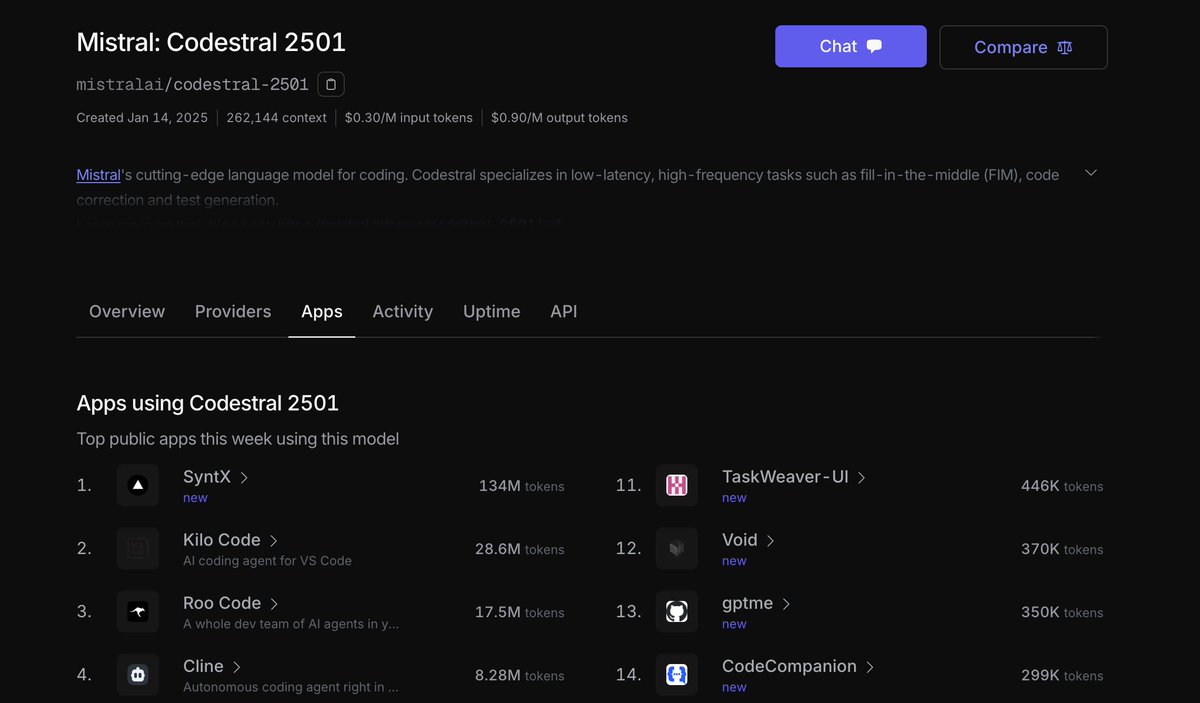Click the $0.90/M output tokens price
This screenshot has width=1200, height=703.
[559, 118]
